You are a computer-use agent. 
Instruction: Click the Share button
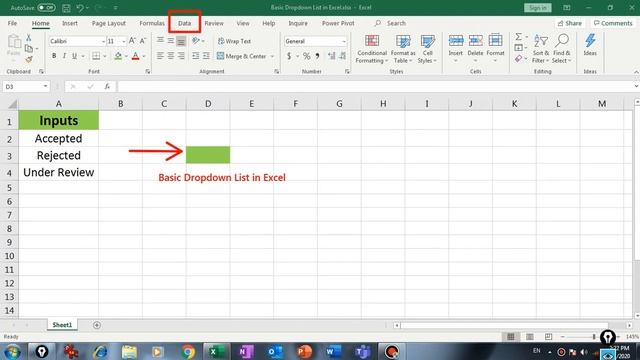point(570,23)
